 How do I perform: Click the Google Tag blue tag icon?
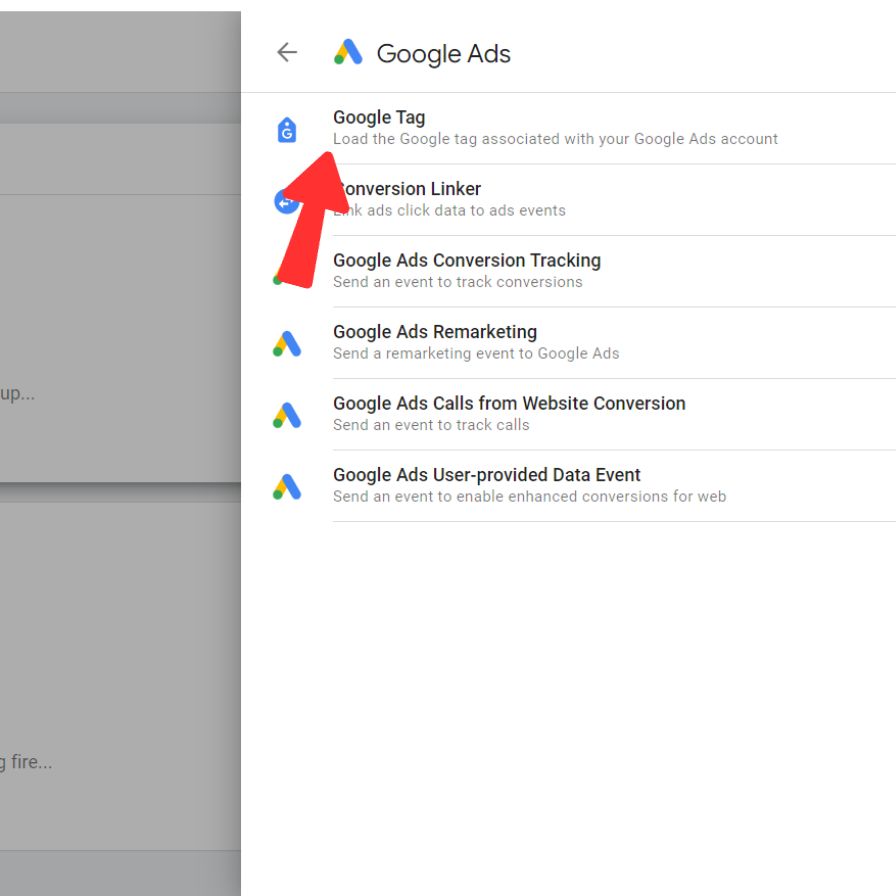click(x=287, y=130)
